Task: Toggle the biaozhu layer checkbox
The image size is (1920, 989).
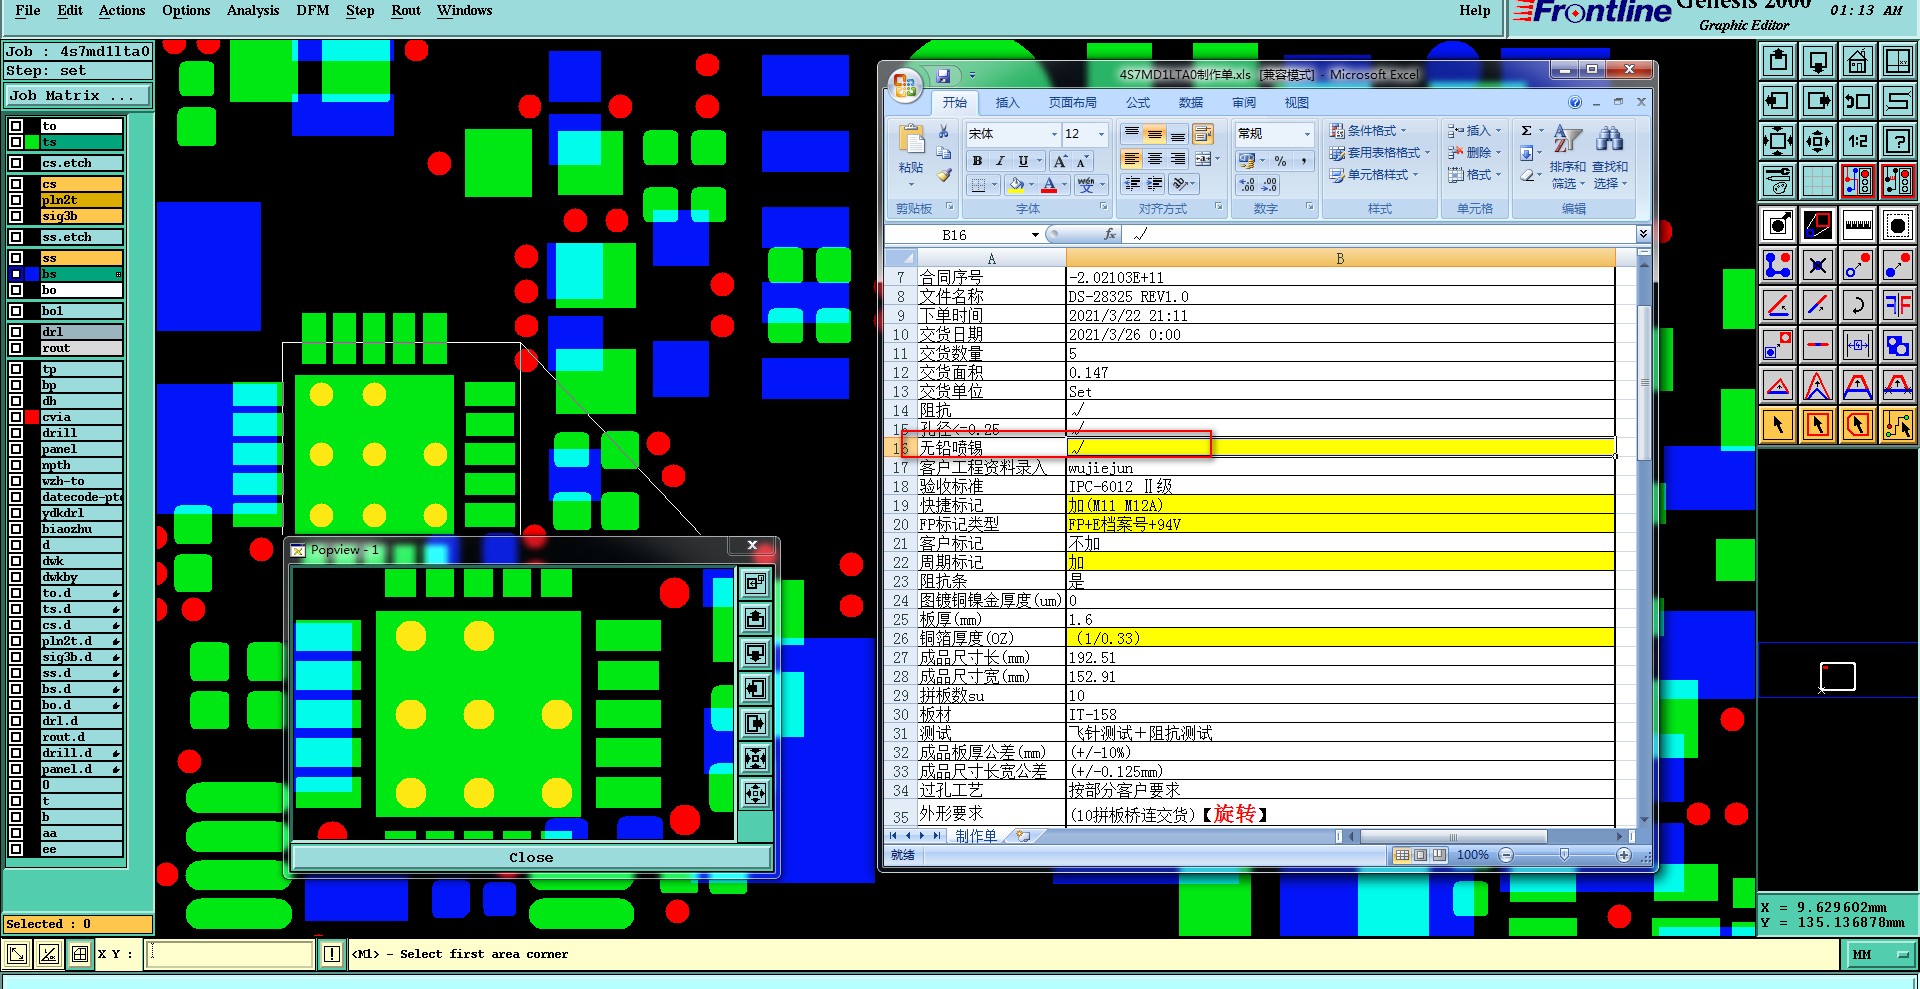Action: [16, 529]
